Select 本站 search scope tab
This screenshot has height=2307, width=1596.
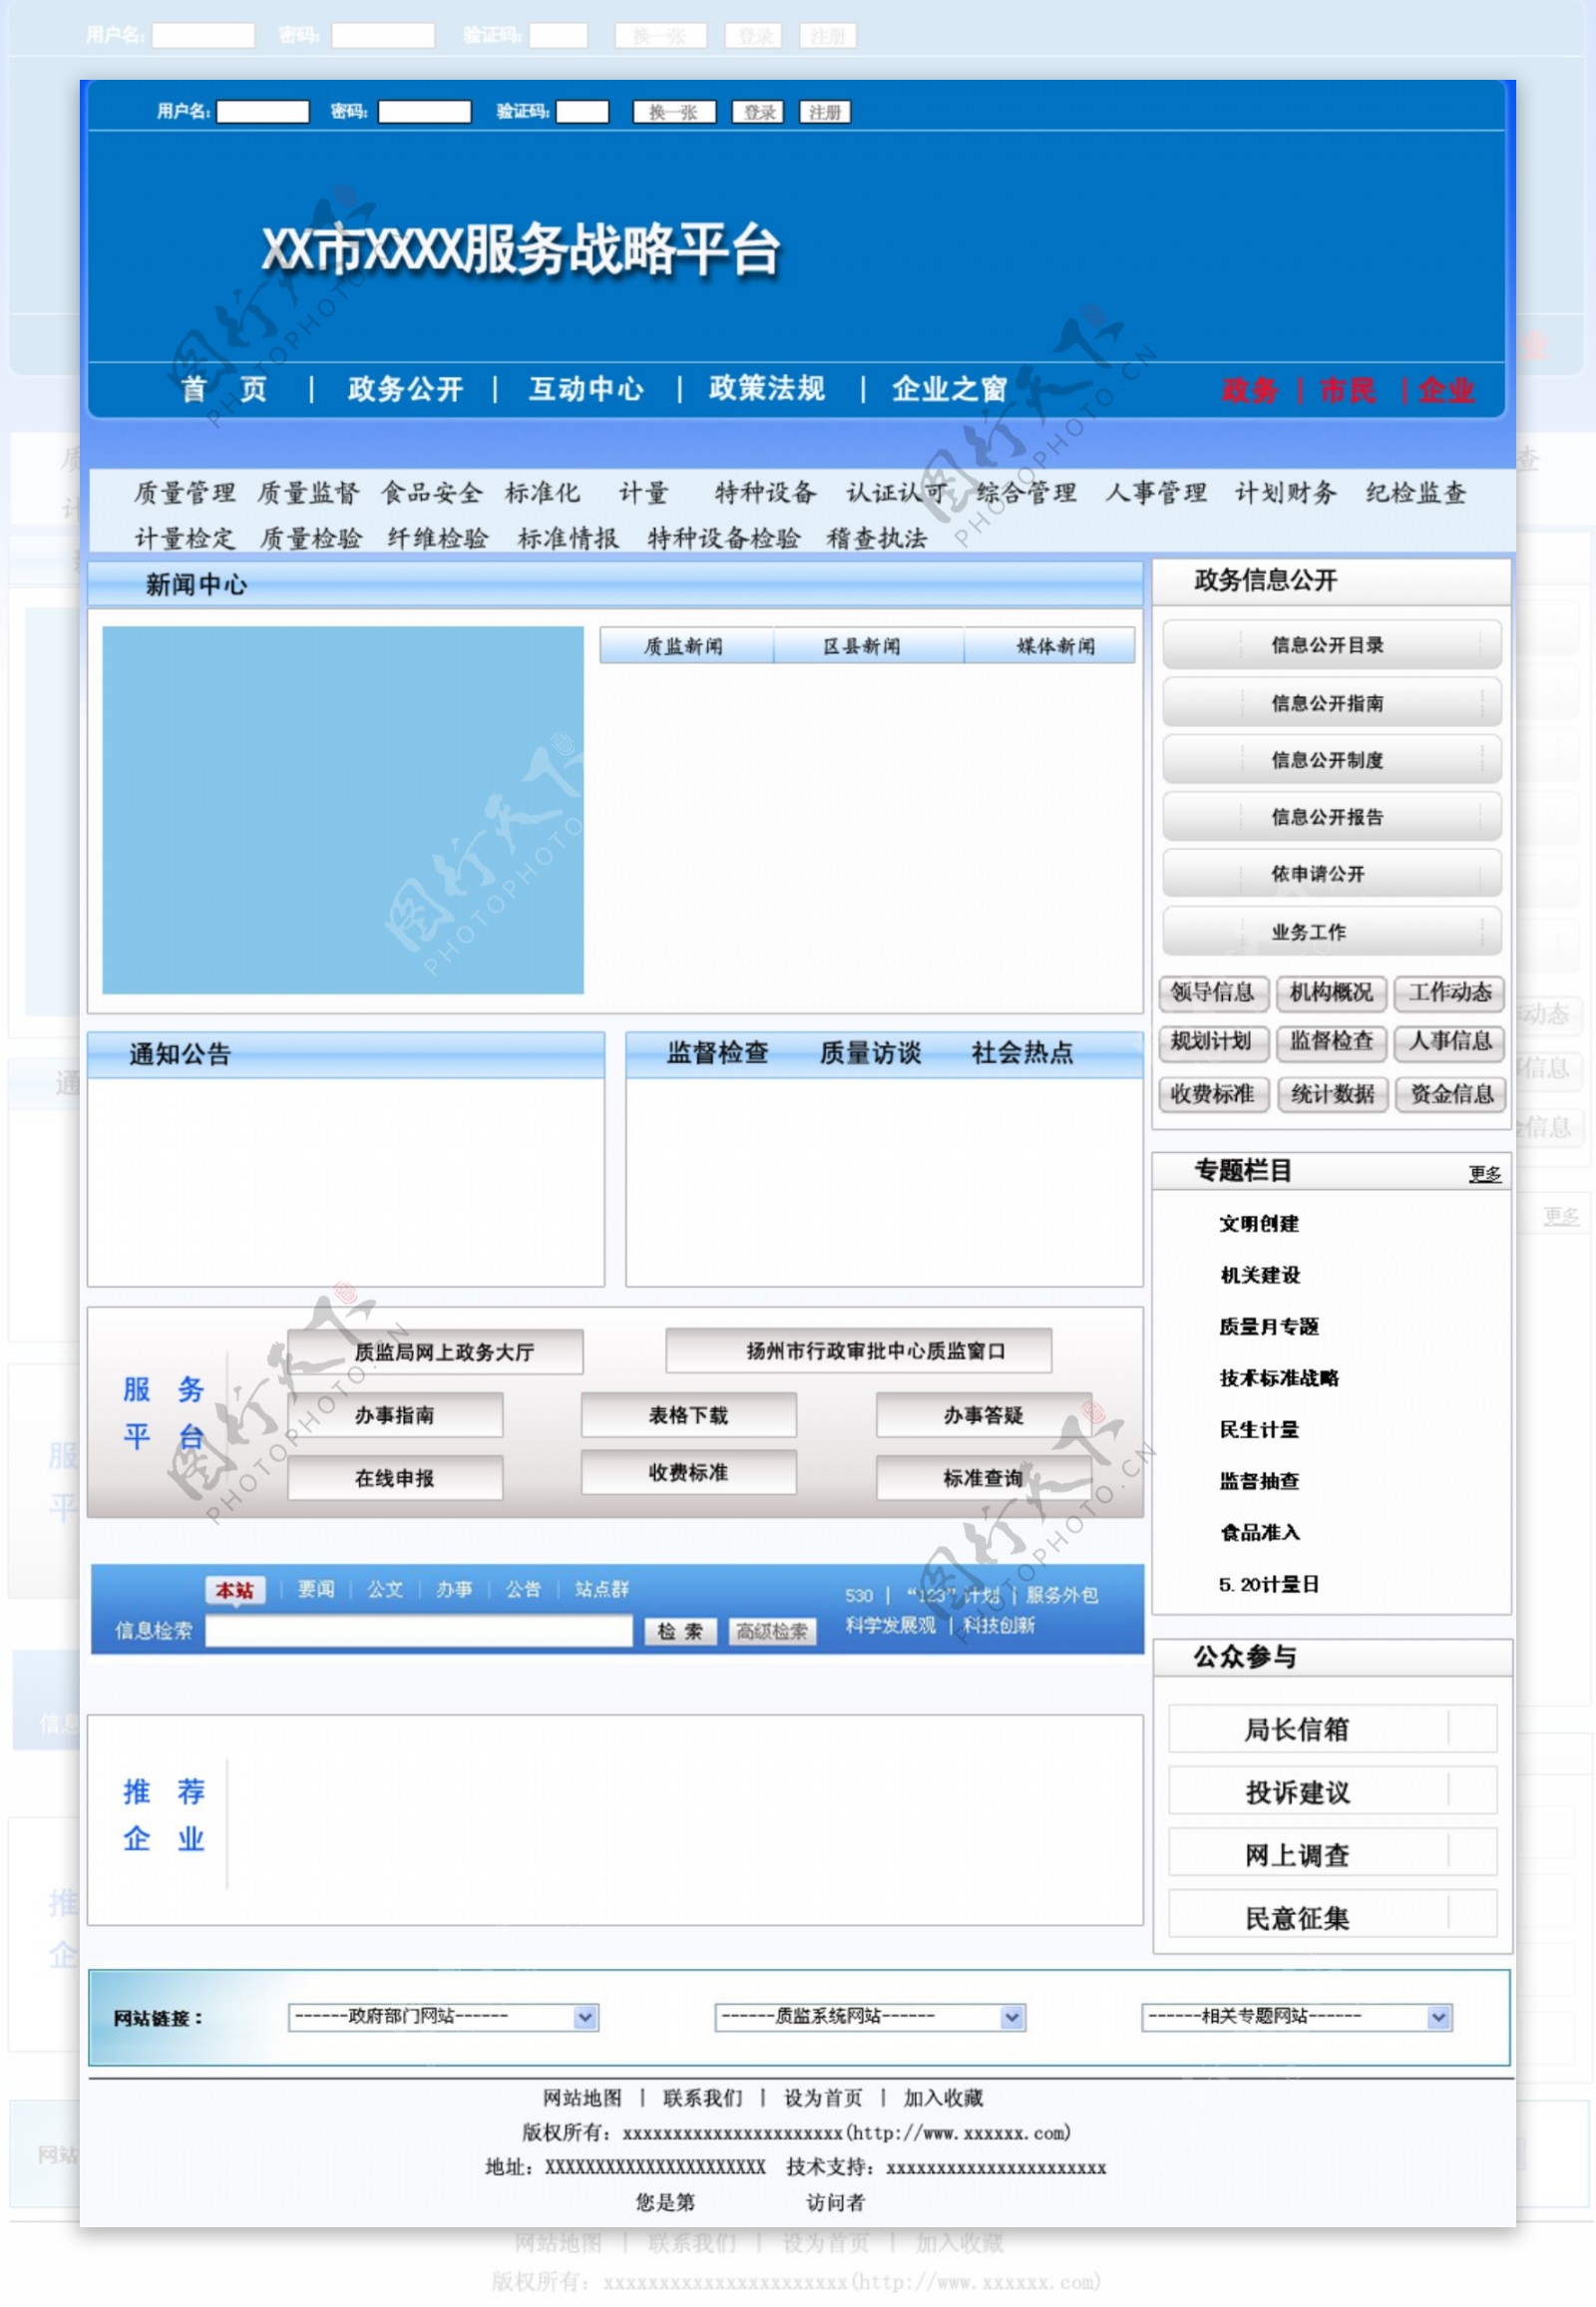[x=235, y=1589]
